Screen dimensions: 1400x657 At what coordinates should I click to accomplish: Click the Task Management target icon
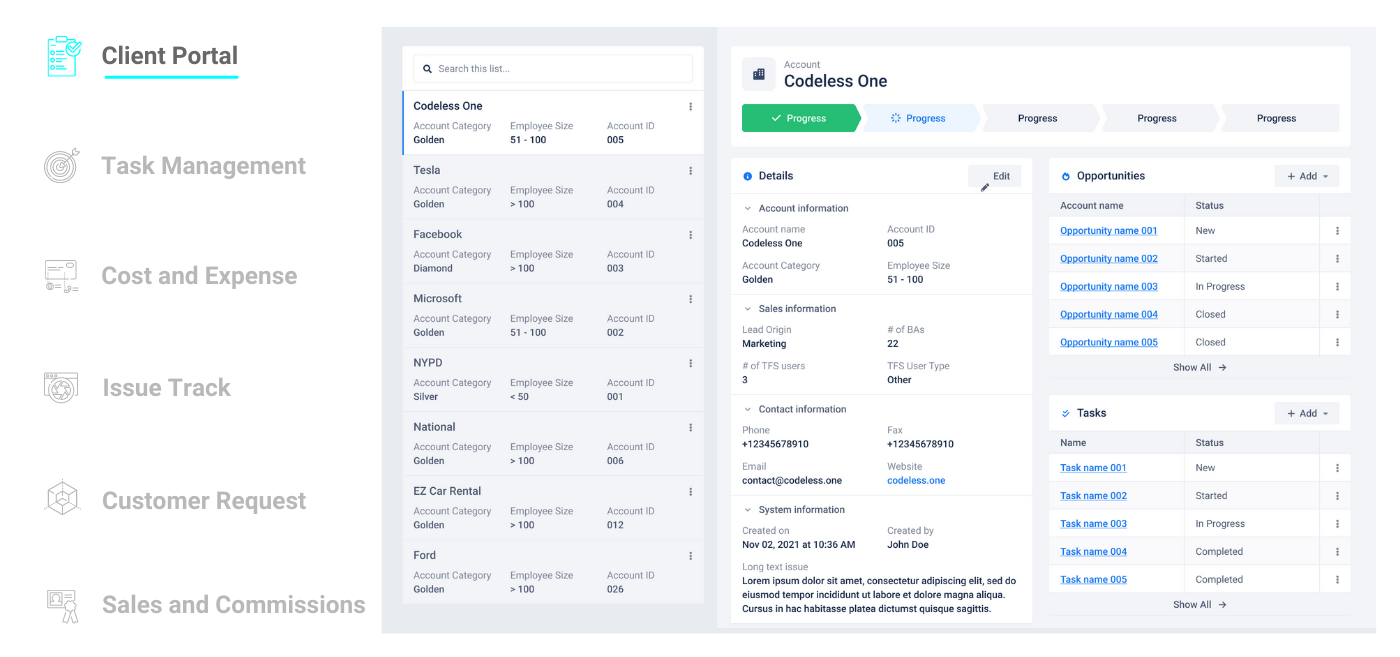coord(62,165)
